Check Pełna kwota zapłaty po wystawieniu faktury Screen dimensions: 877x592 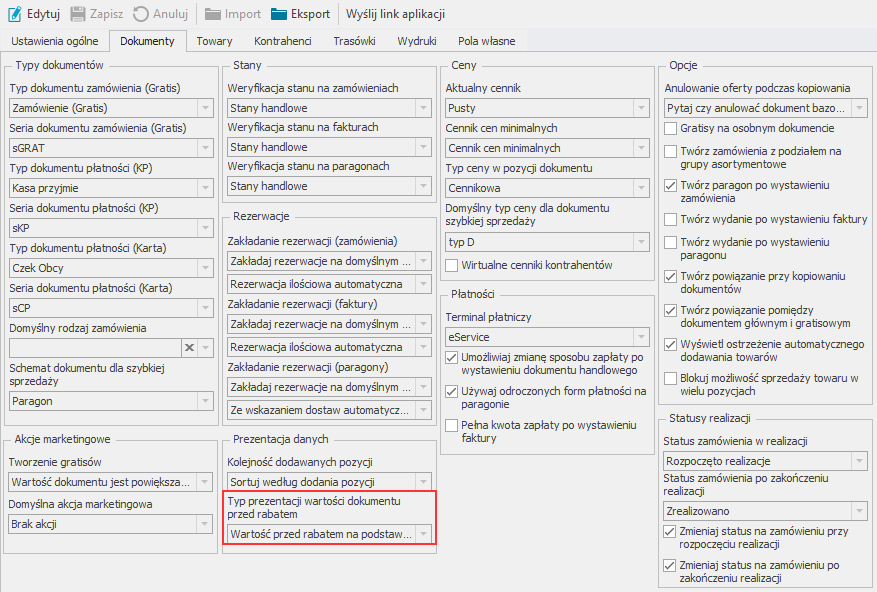(451, 426)
